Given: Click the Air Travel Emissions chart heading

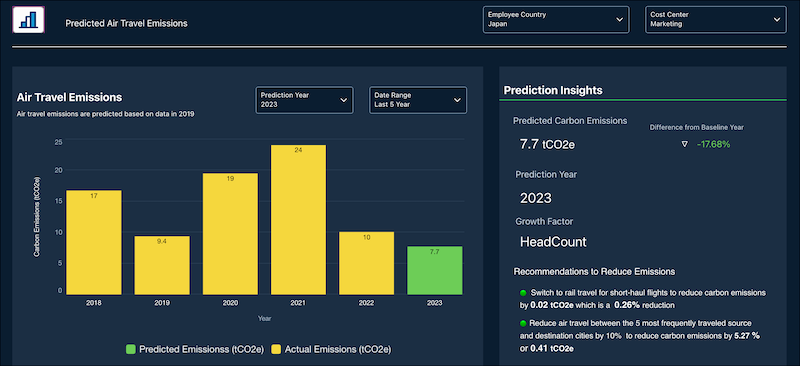Looking at the screenshot, I should coord(69,97).
